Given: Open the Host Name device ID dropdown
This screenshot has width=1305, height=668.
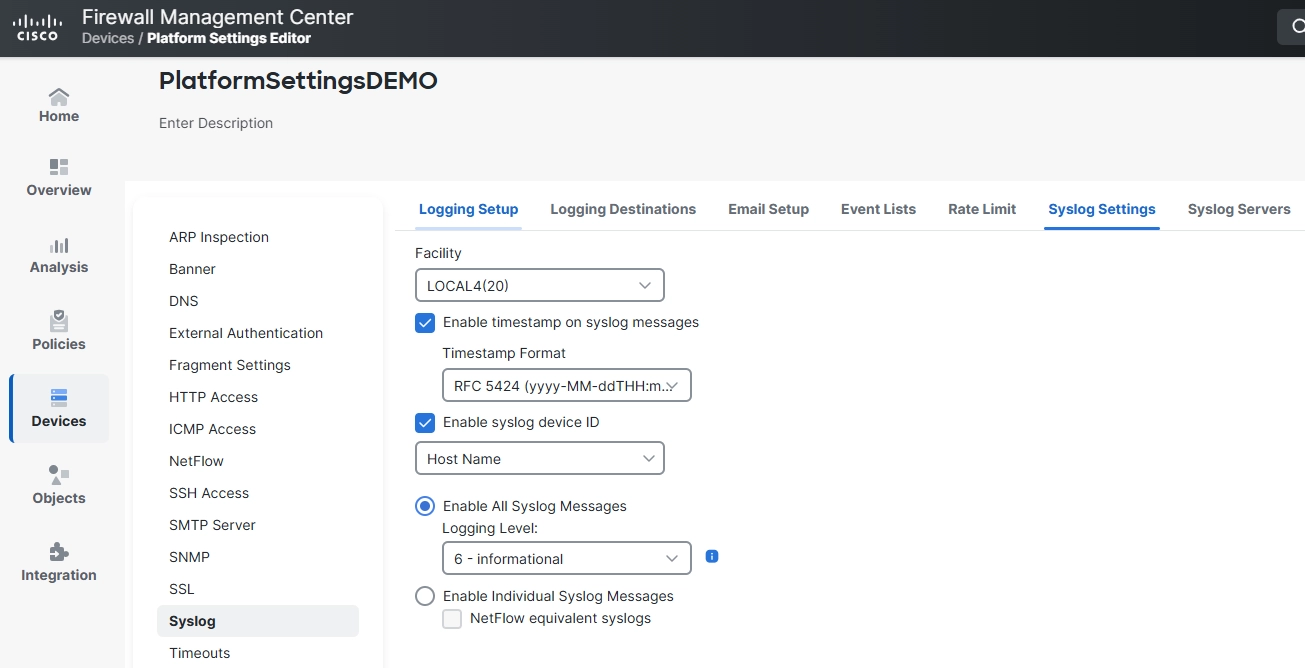Looking at the screenshot, I should click(540, 459).
